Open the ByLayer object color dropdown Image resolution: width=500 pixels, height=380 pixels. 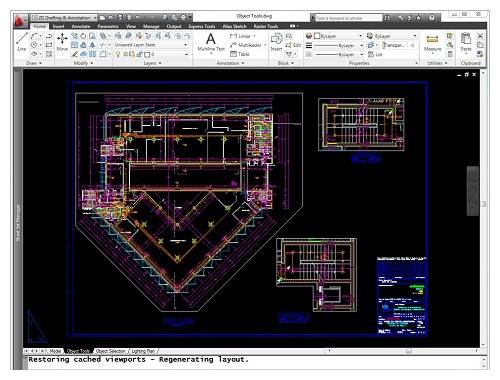click(338, 36)
